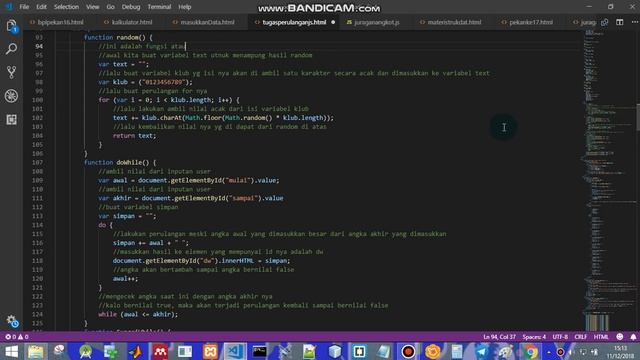Screen dimensions: 640x360
Task: Switch to the bpipekan16.html tab
Action: tap(56, 22)
